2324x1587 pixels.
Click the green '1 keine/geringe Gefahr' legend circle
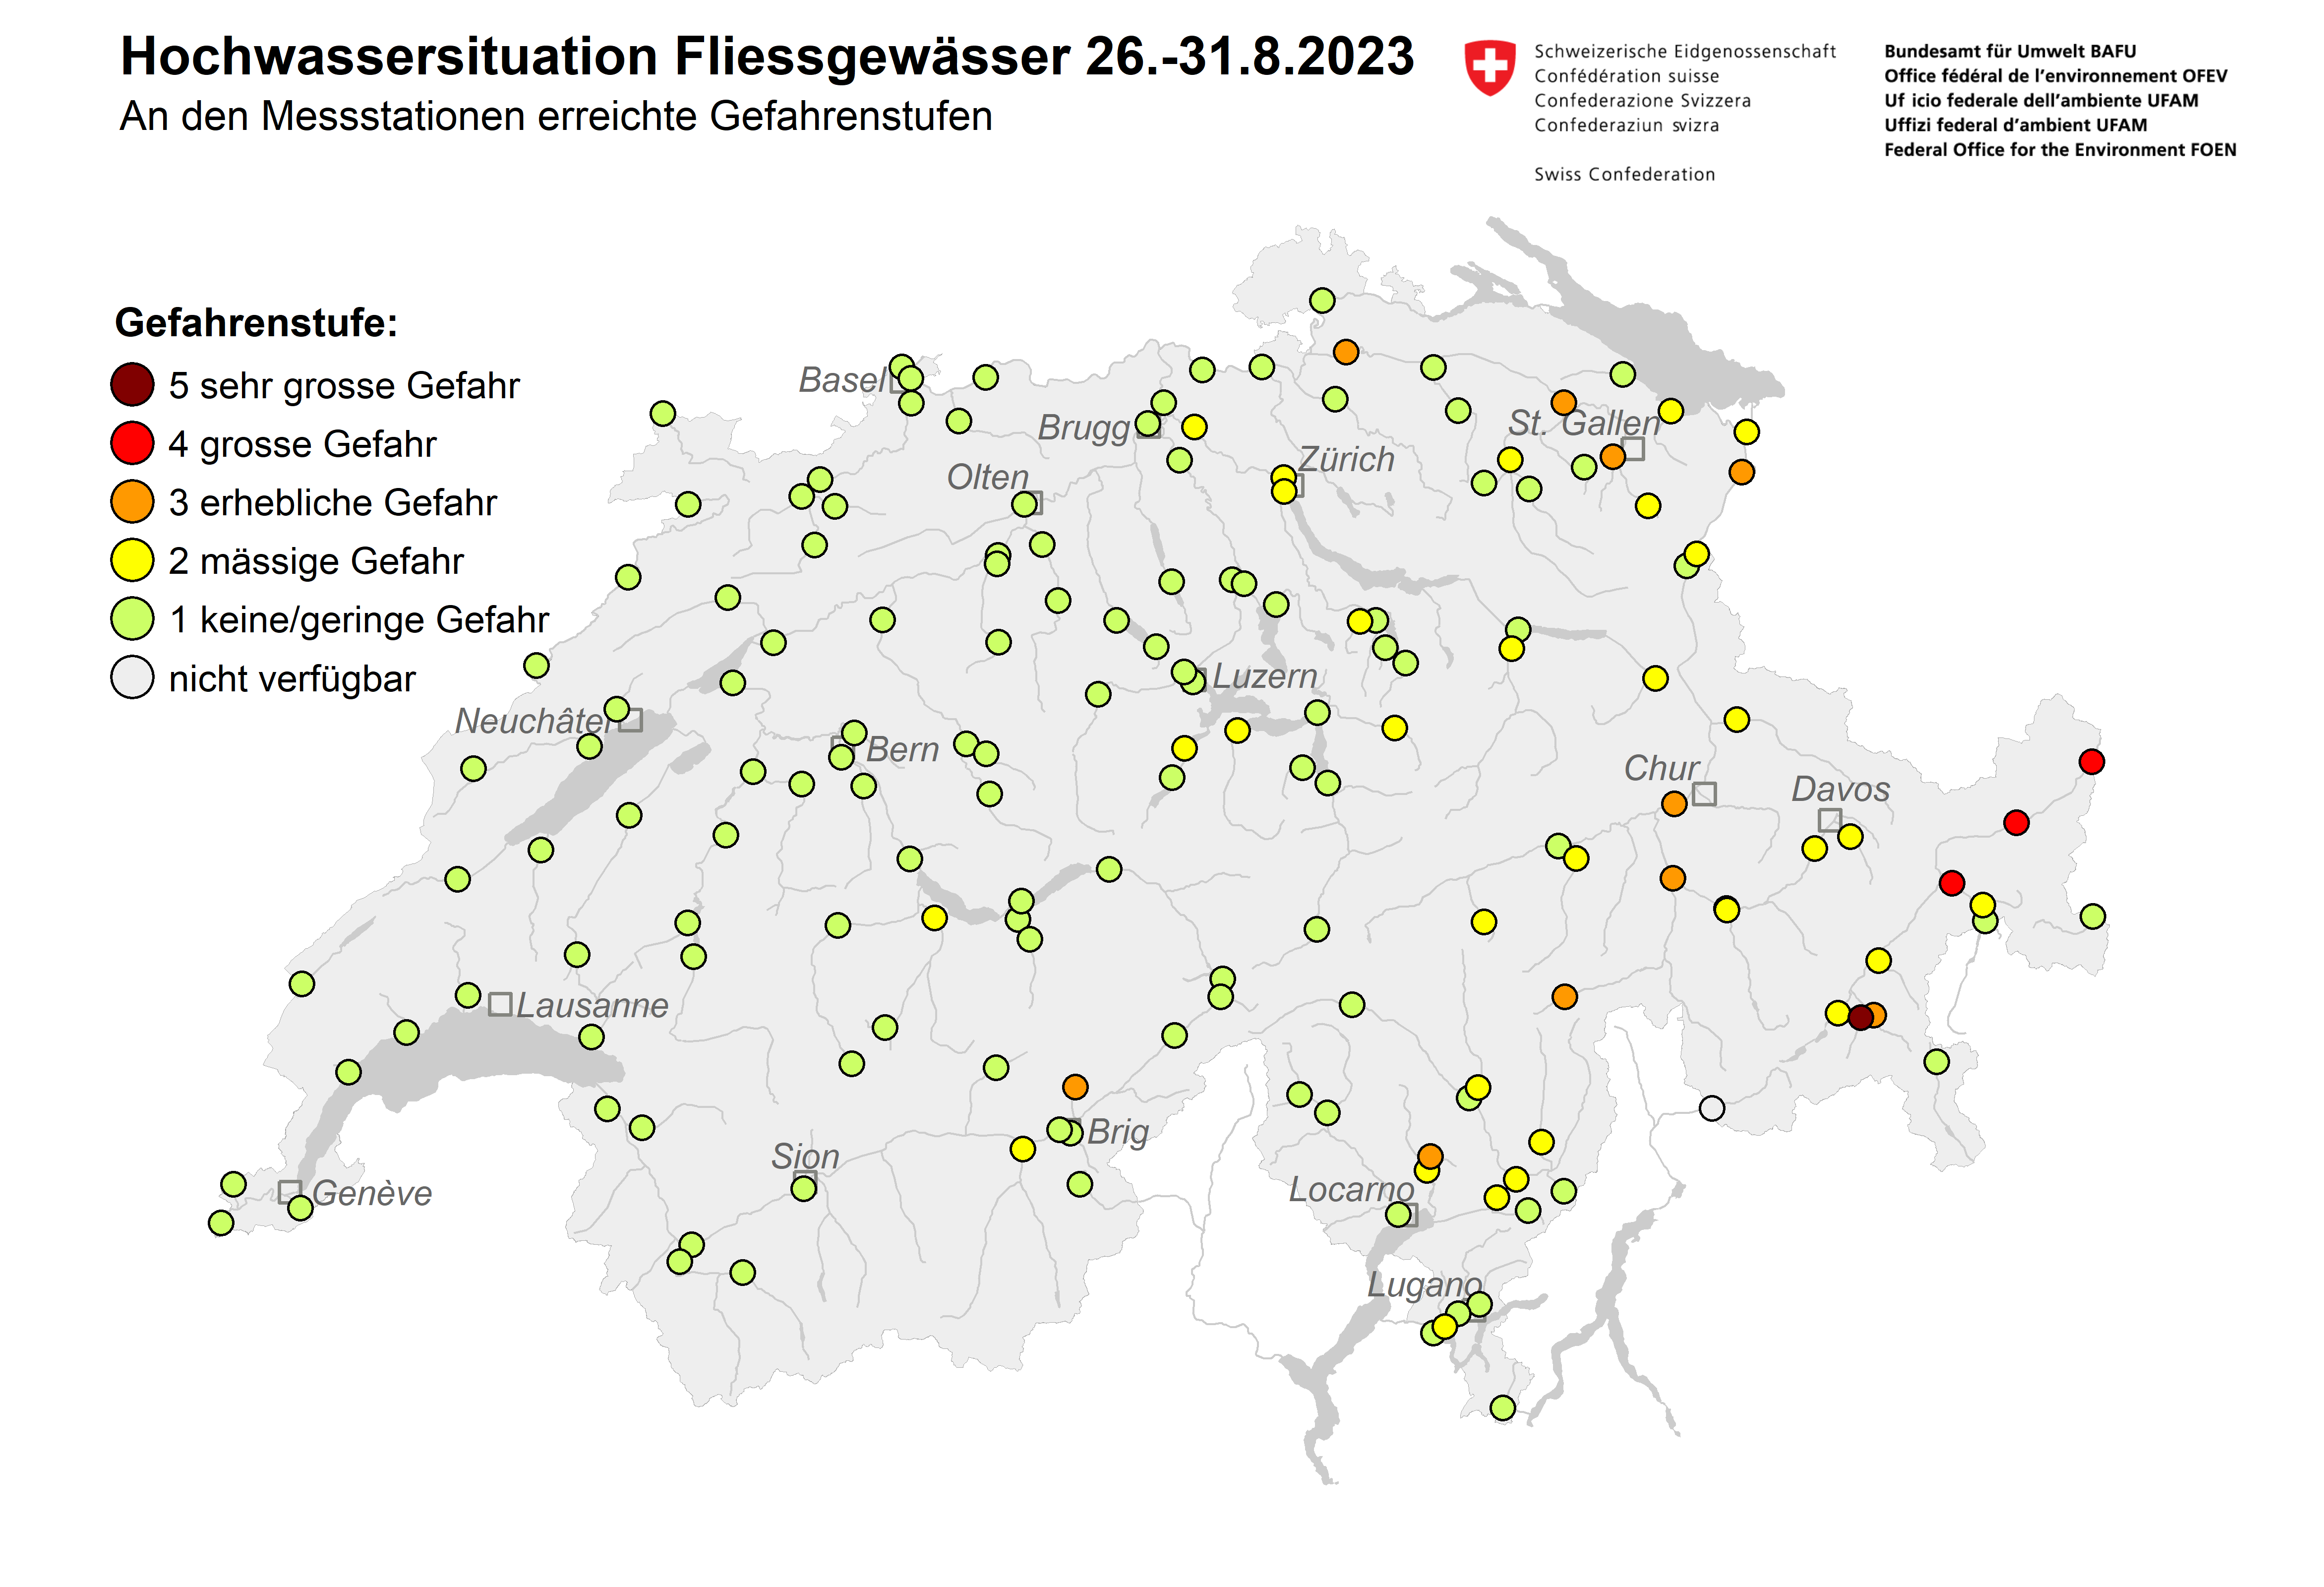click(132, 619)
